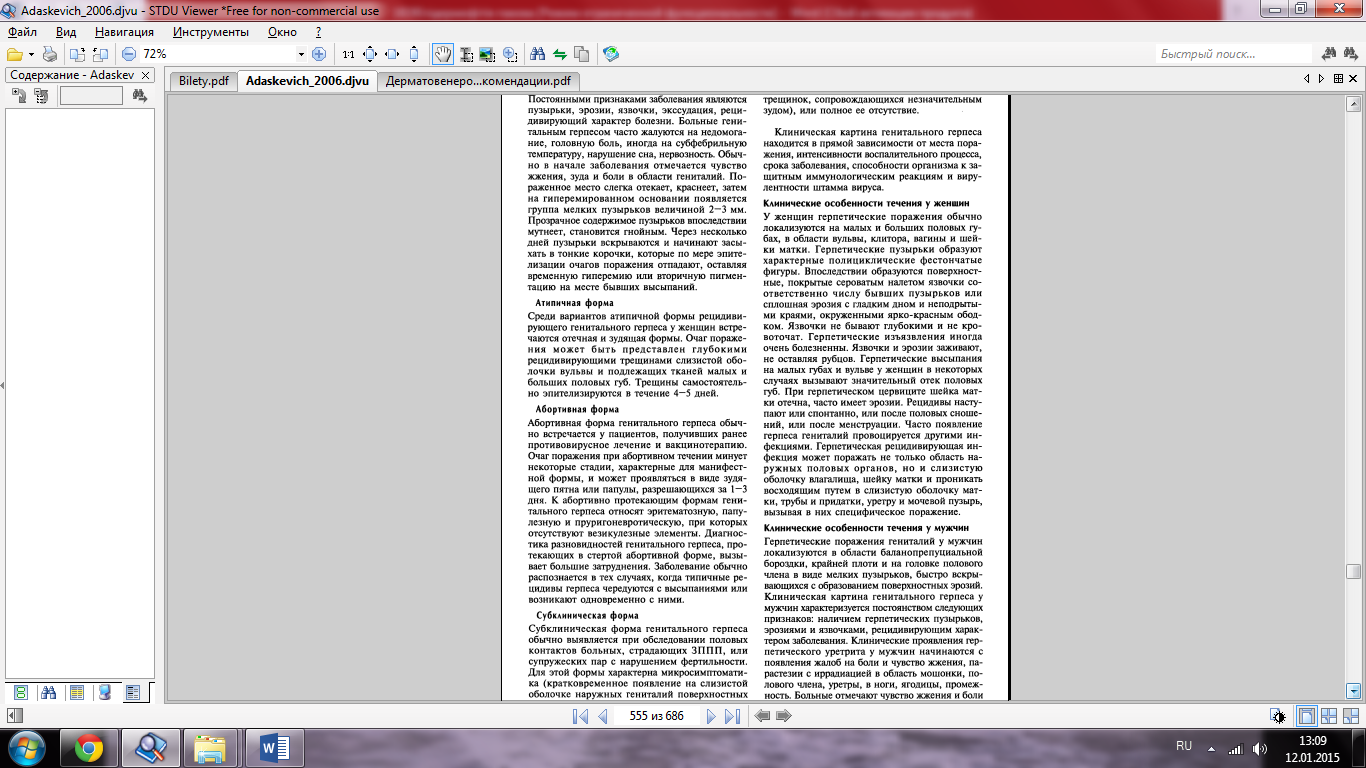The height and width of the screenshot is (768, 1366).
Task: Click the contents panel search field
Action: point(91,96)
